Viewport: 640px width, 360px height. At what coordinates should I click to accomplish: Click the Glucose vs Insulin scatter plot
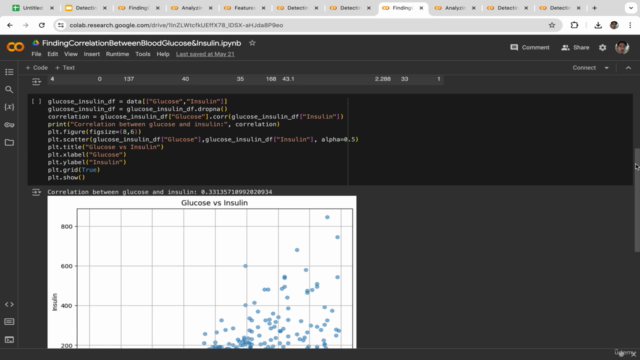click(202, 272)
